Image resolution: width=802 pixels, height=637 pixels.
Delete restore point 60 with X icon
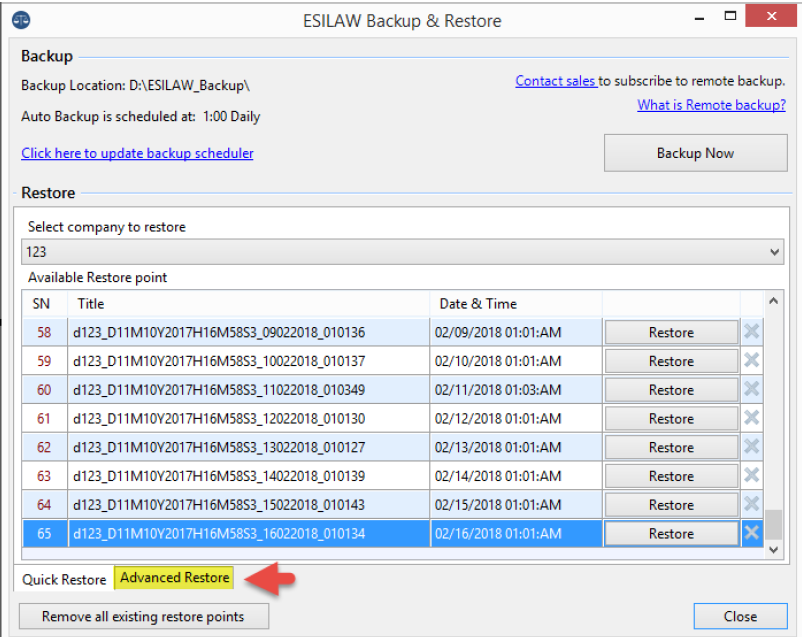point(751,389)
